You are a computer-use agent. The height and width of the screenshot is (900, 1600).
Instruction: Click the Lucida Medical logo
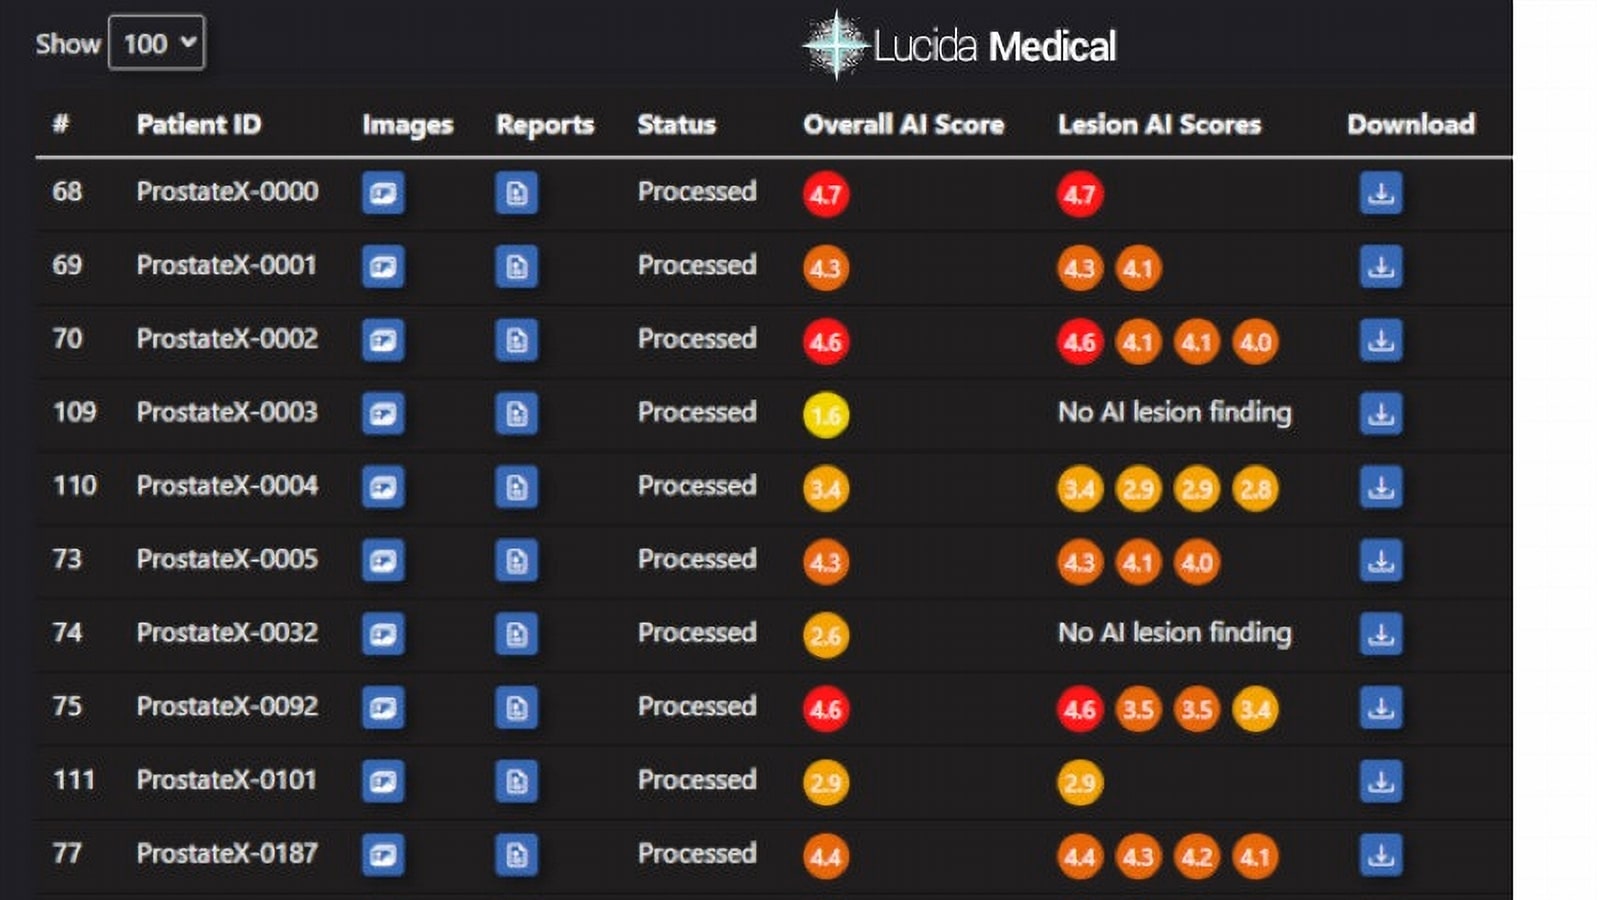click(x=960, y=46)
